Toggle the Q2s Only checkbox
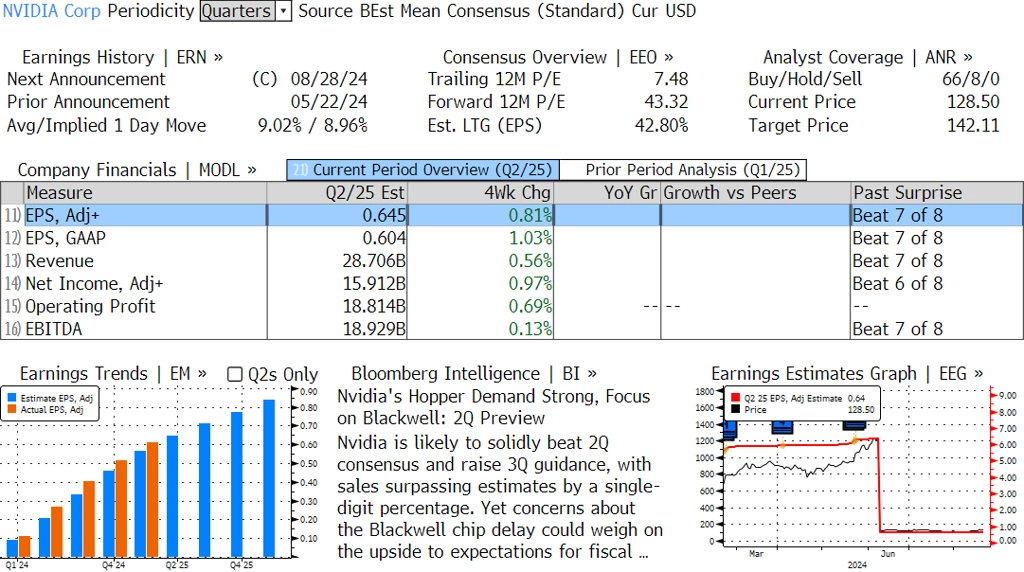Screen dimensions: 1024x572 (x=234, y=374)
